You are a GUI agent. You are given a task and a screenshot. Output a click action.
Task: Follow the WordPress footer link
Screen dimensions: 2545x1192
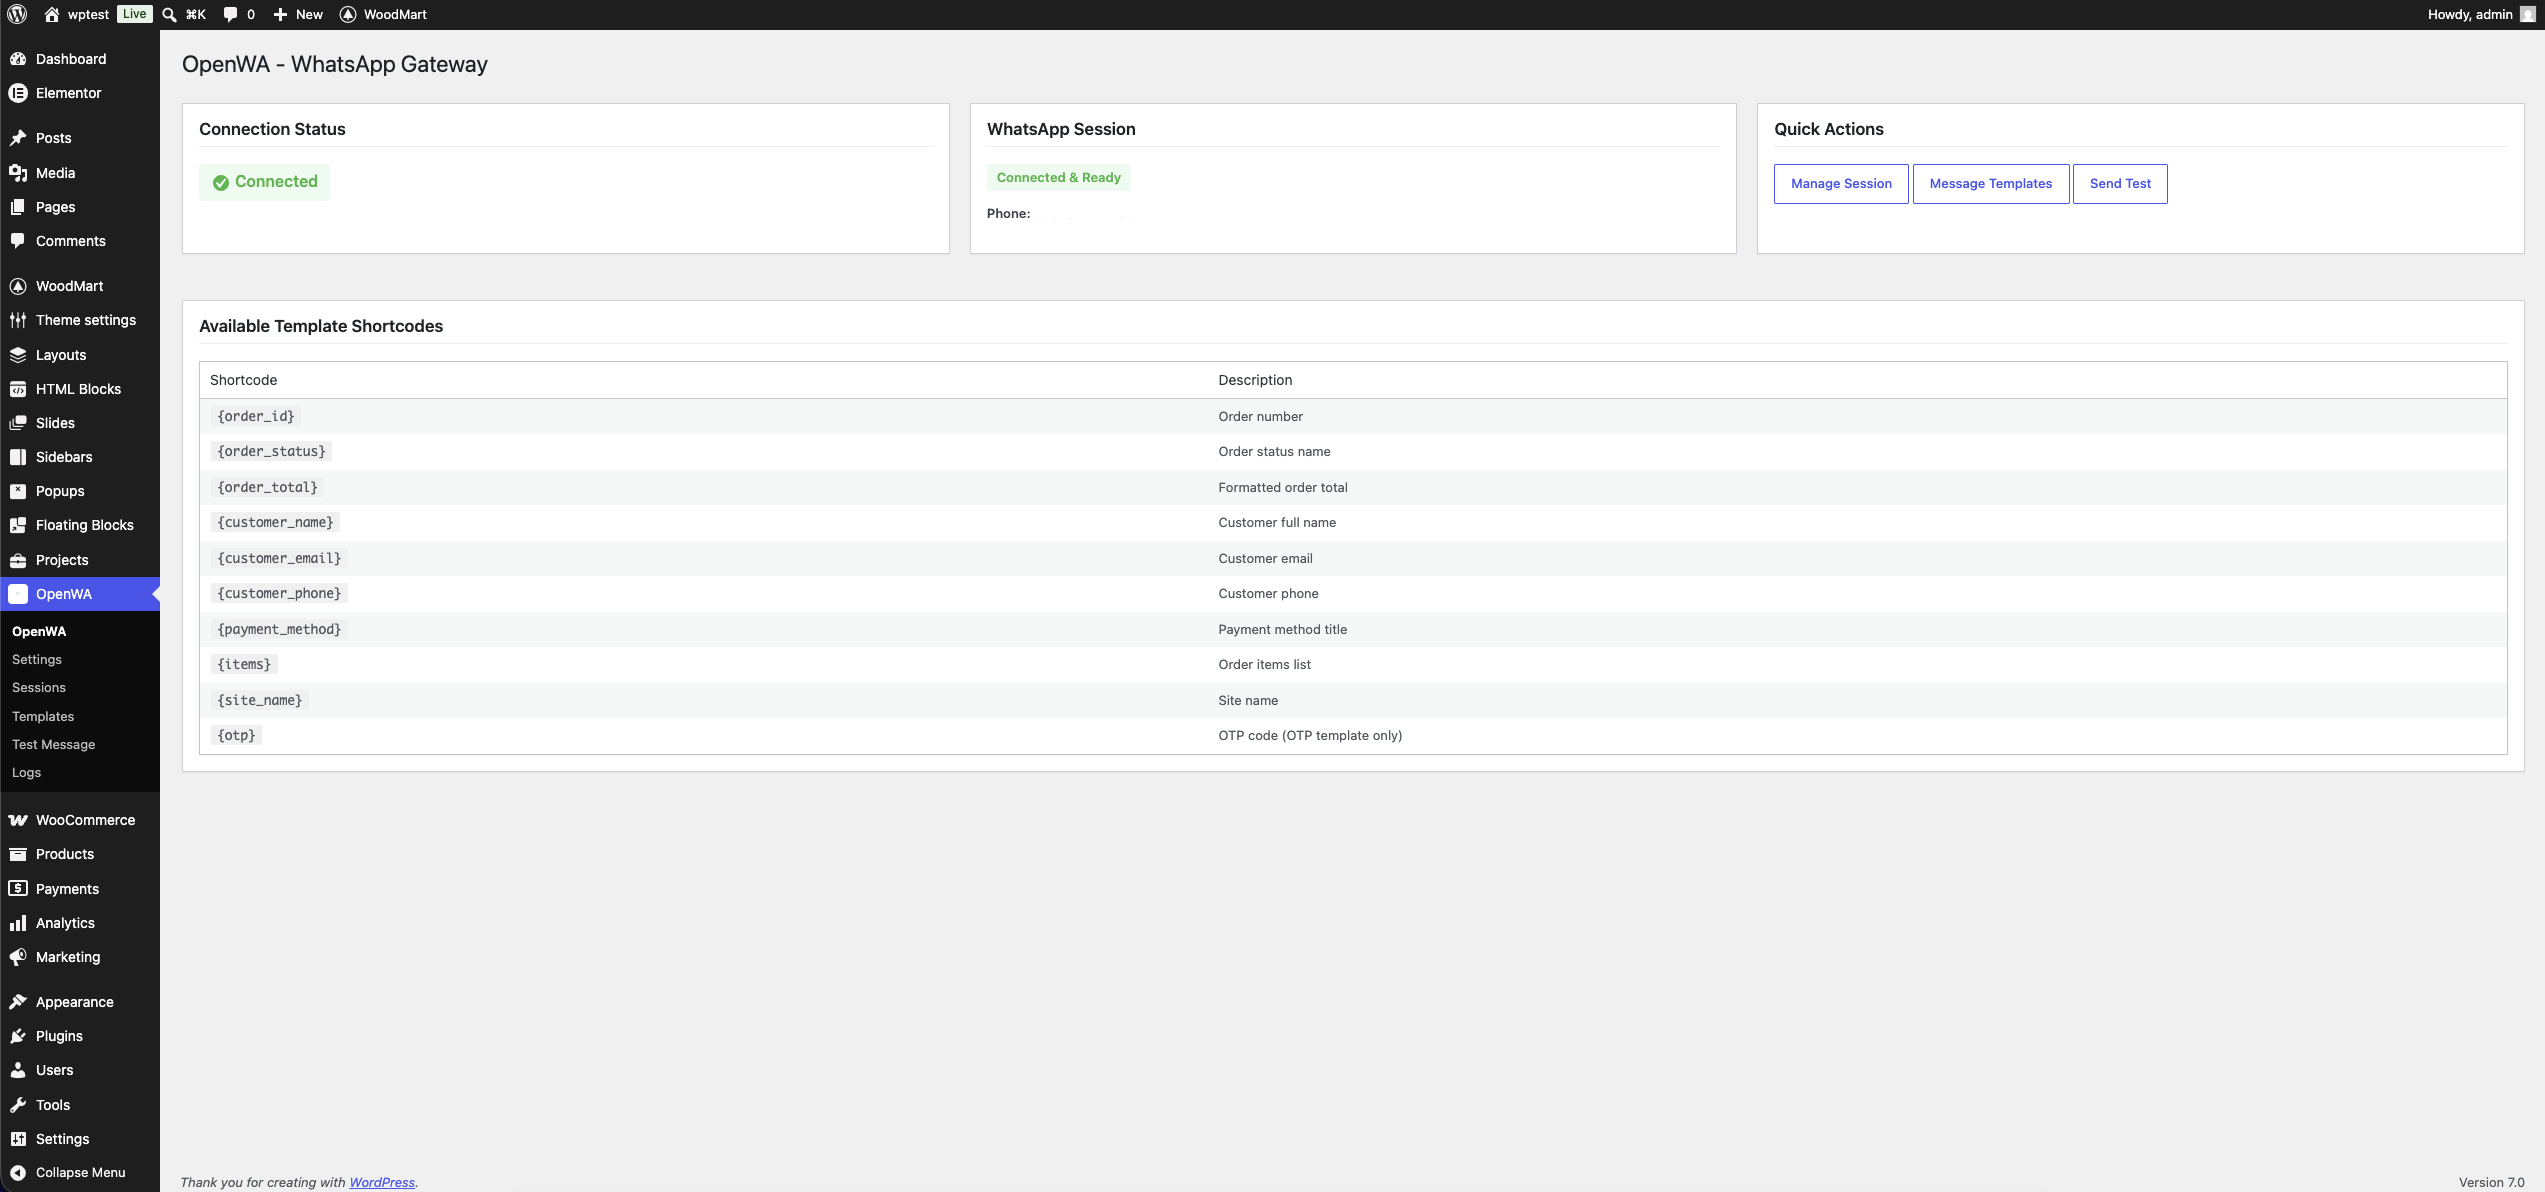382,1182
